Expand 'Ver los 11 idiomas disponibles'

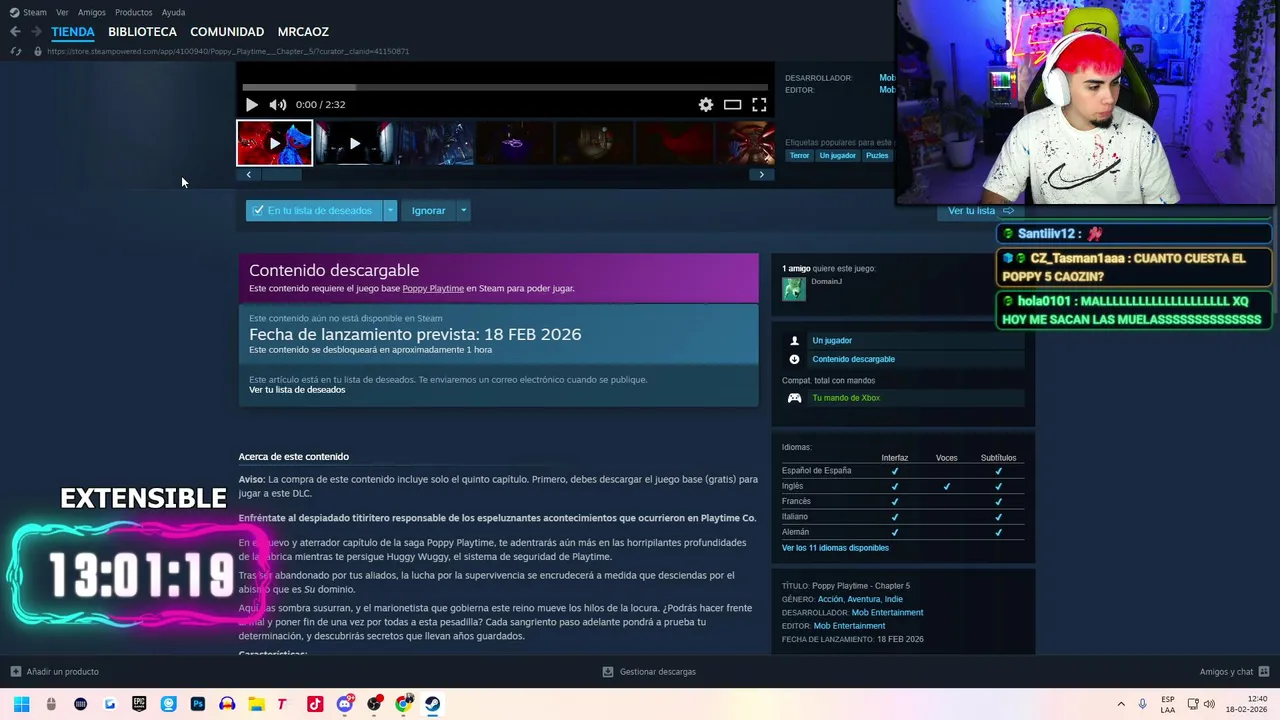pos(835,548)
